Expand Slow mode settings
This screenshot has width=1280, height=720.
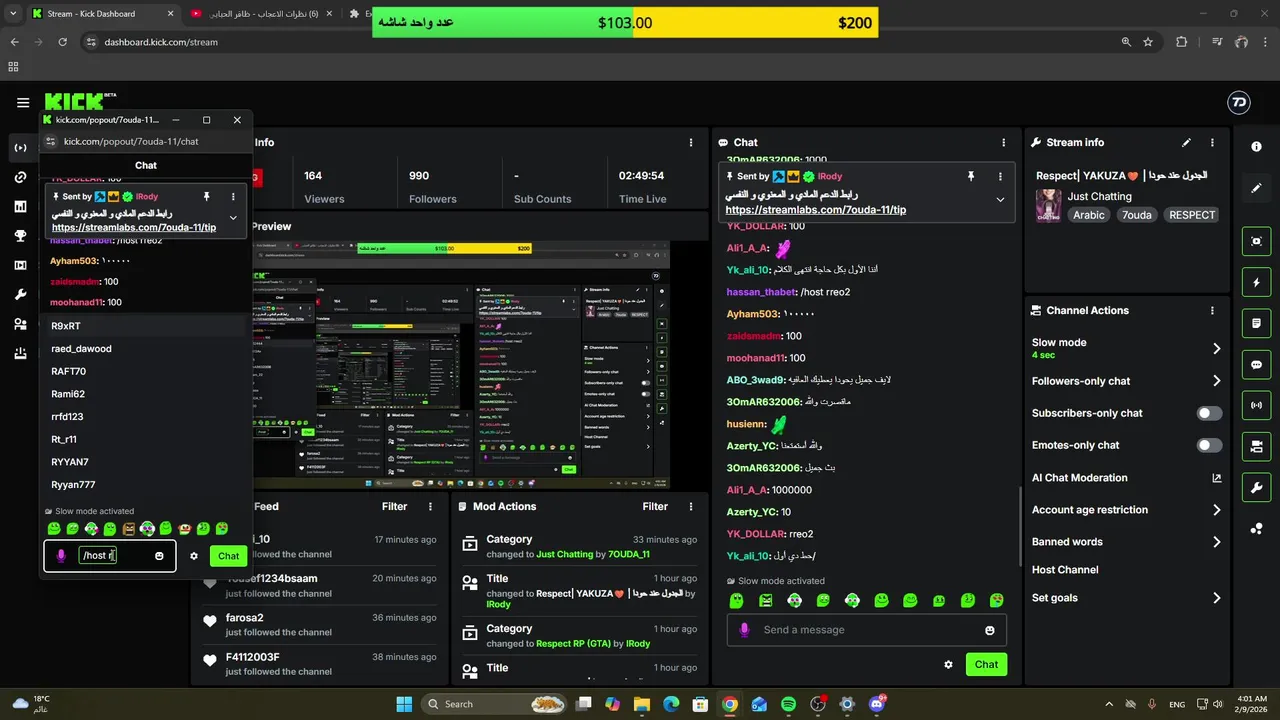[x=1217, y=348]
